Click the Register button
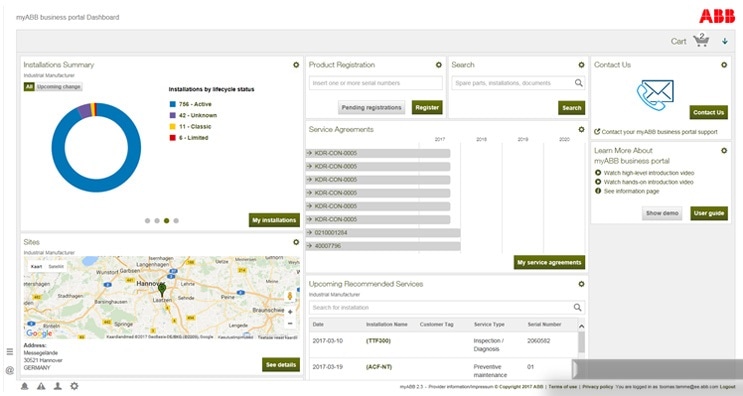This screenshot has width=743, height=396. 427,108
